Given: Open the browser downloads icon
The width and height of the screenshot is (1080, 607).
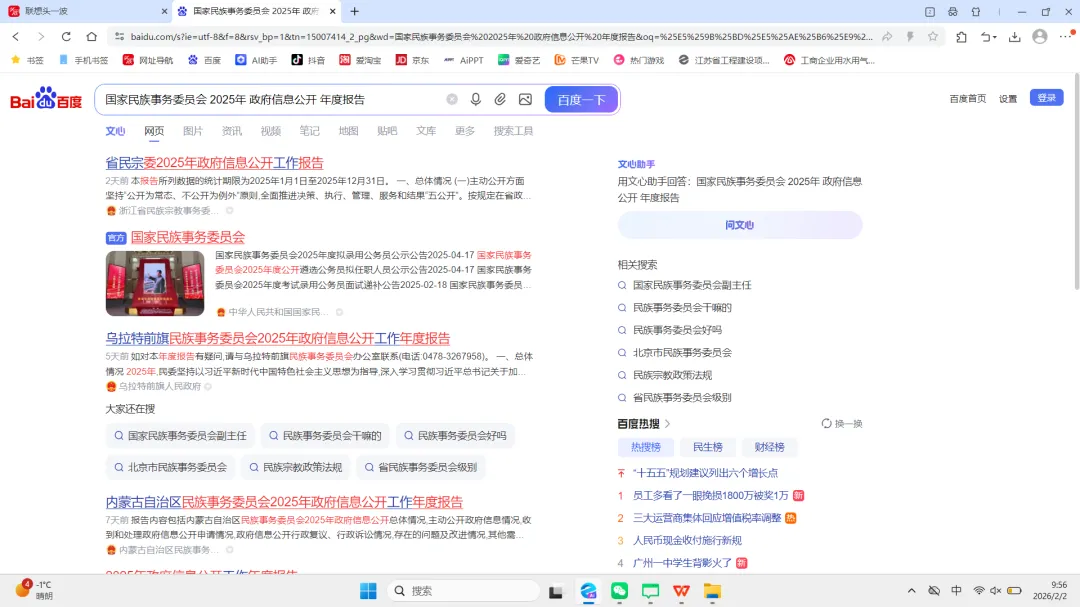Looking at the screenshot, I should point(1015,37).
